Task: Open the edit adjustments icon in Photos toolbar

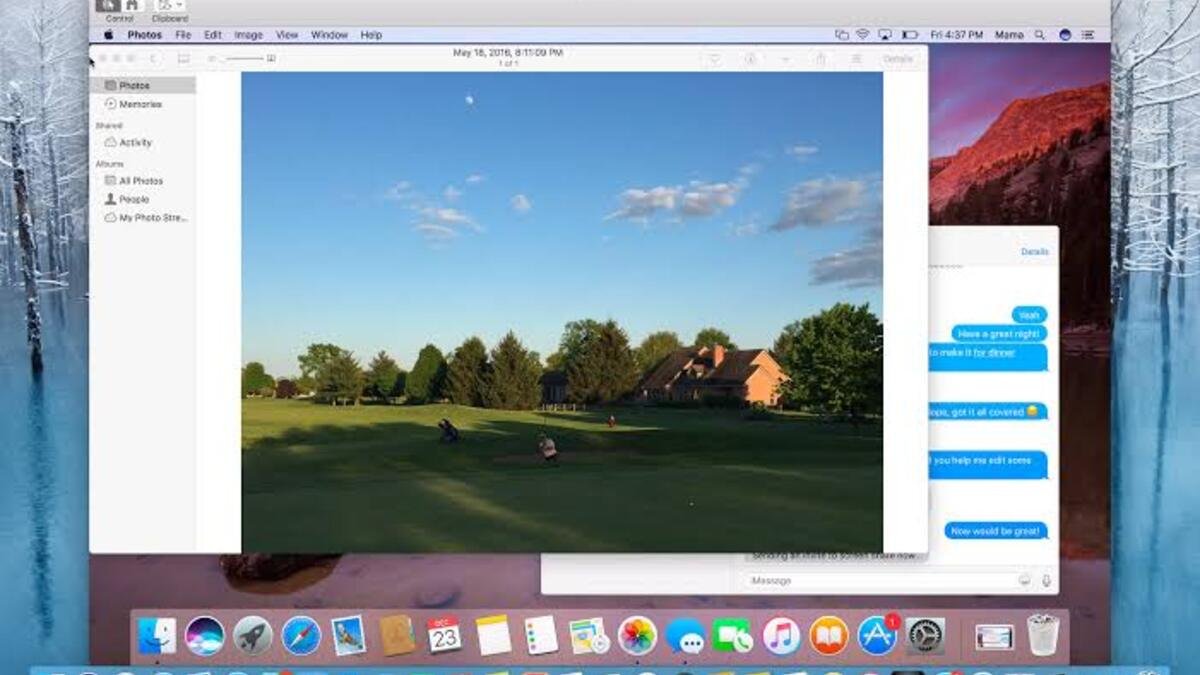Action: pyautogui.click(x=856, y=59)
